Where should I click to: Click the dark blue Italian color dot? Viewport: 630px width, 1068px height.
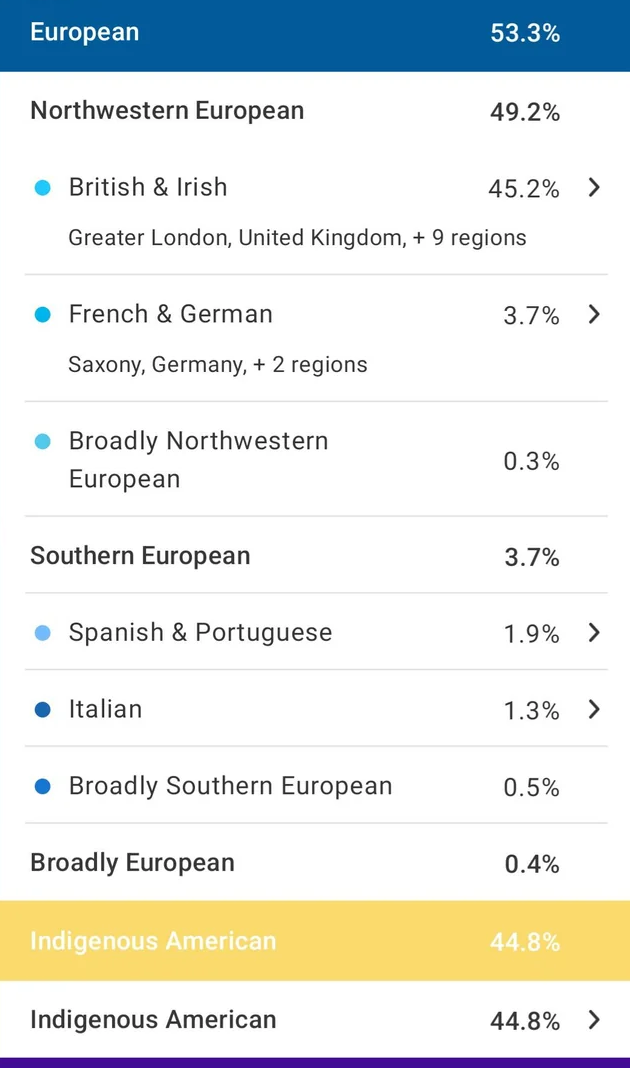[x=42, y=710]
